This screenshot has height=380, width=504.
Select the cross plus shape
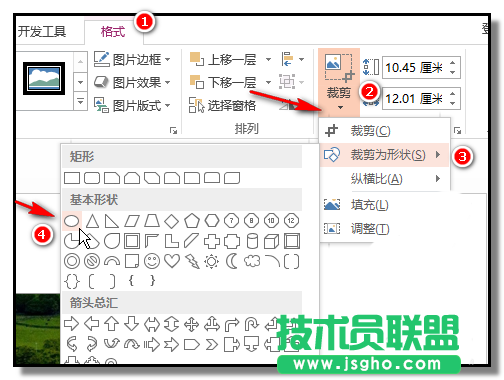[212, 241]
